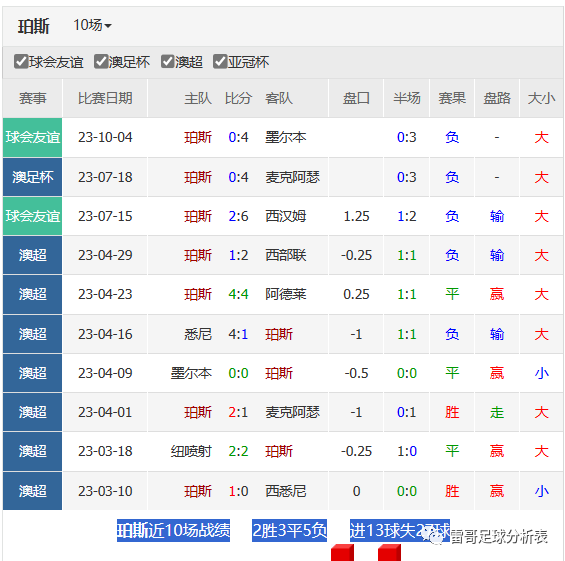The height and width of the screenshot is (561, 565).
Task: Click the 2胜3平5负 summary label
Action: tap(289, 530)
